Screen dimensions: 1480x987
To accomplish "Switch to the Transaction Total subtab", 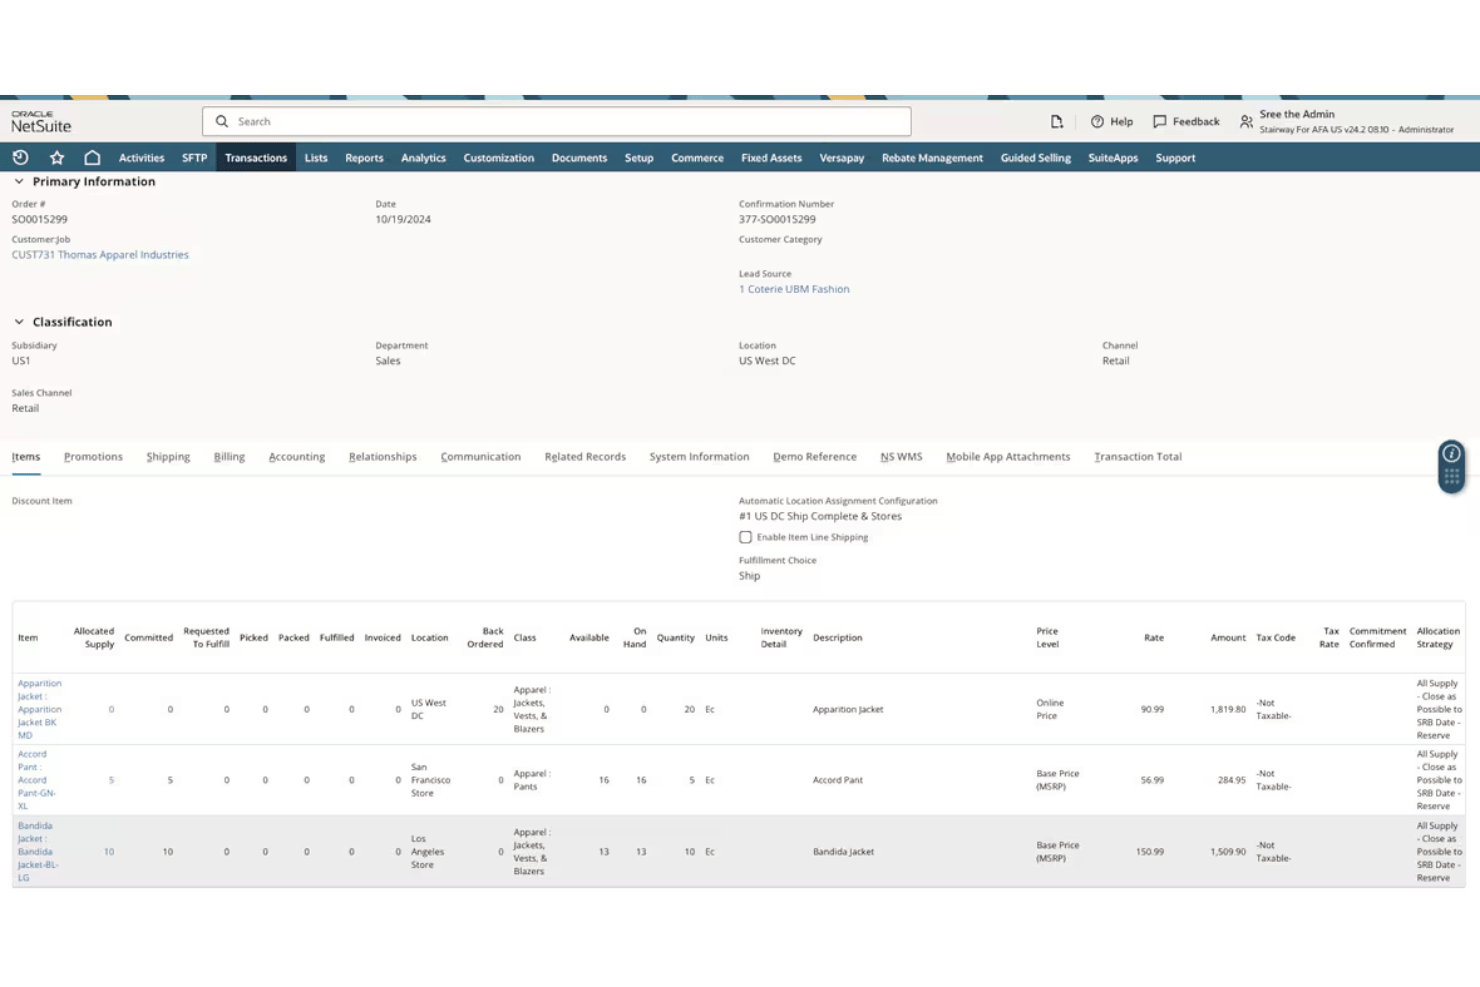I will [x=1138, y=457].
